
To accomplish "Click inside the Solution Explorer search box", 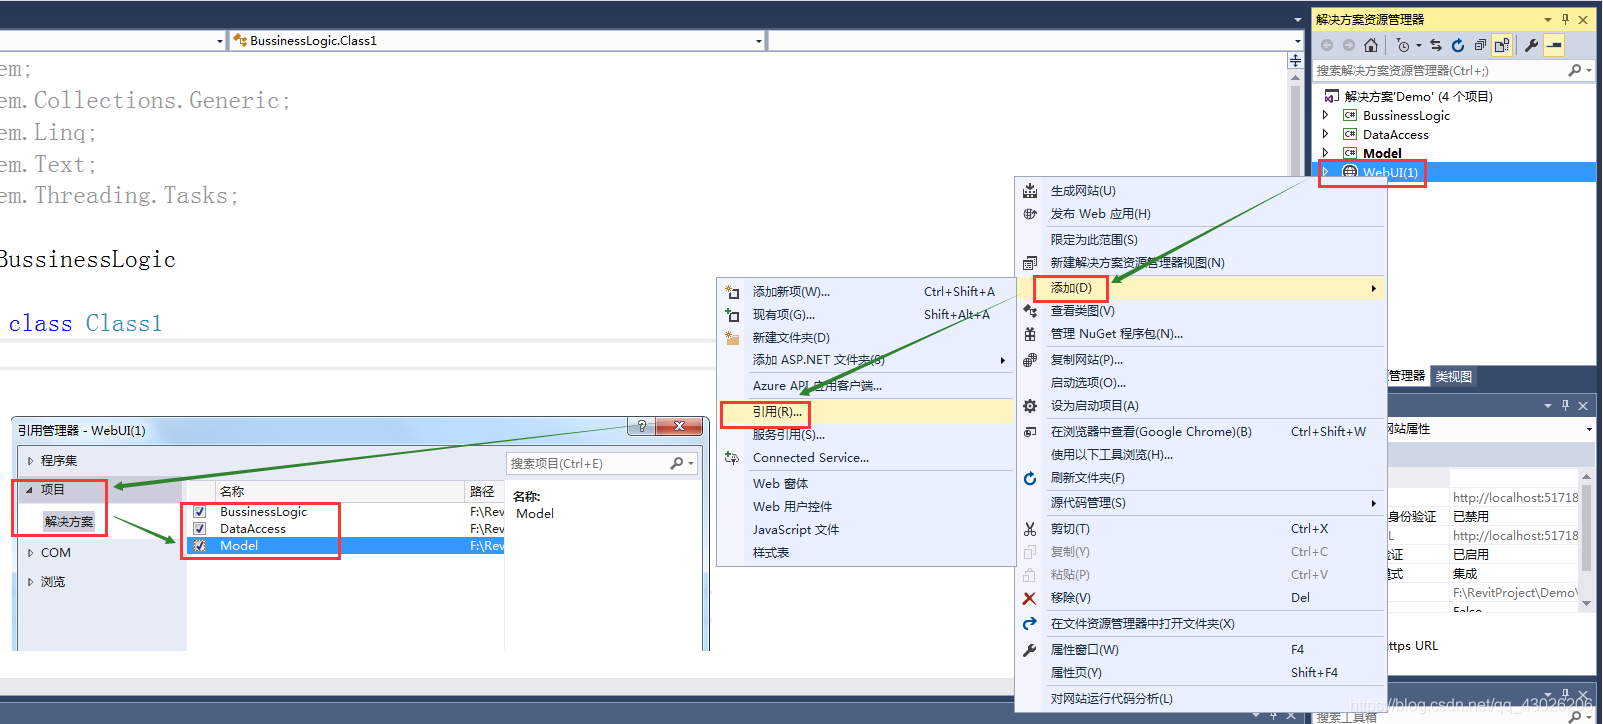I will [x=1440, y=70].
